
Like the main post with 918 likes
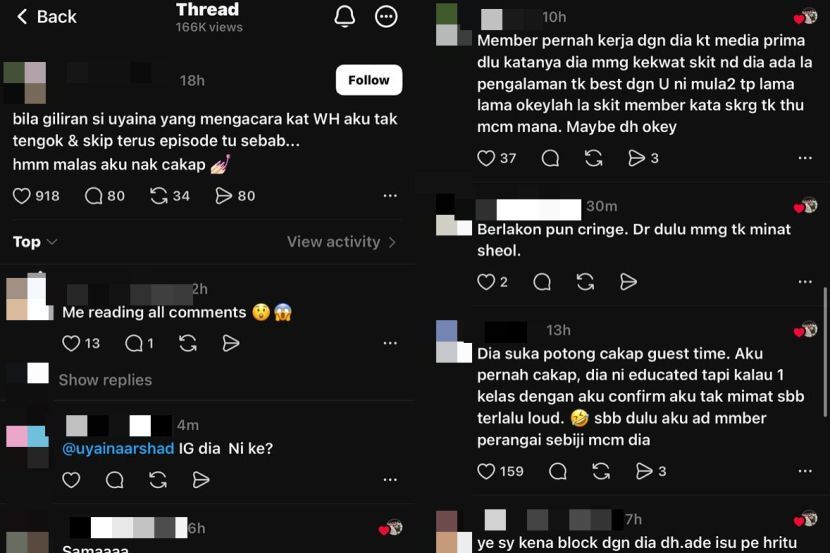(22, 196)
